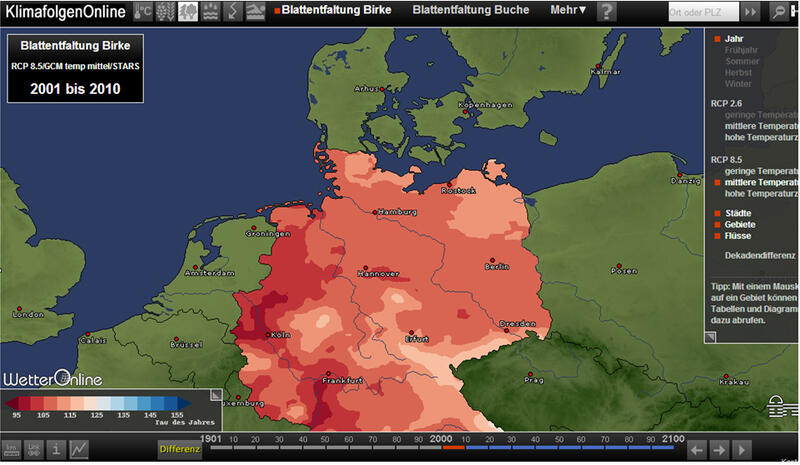Click the help question mark icon
The image size is (800, 465).
(606, 12)
